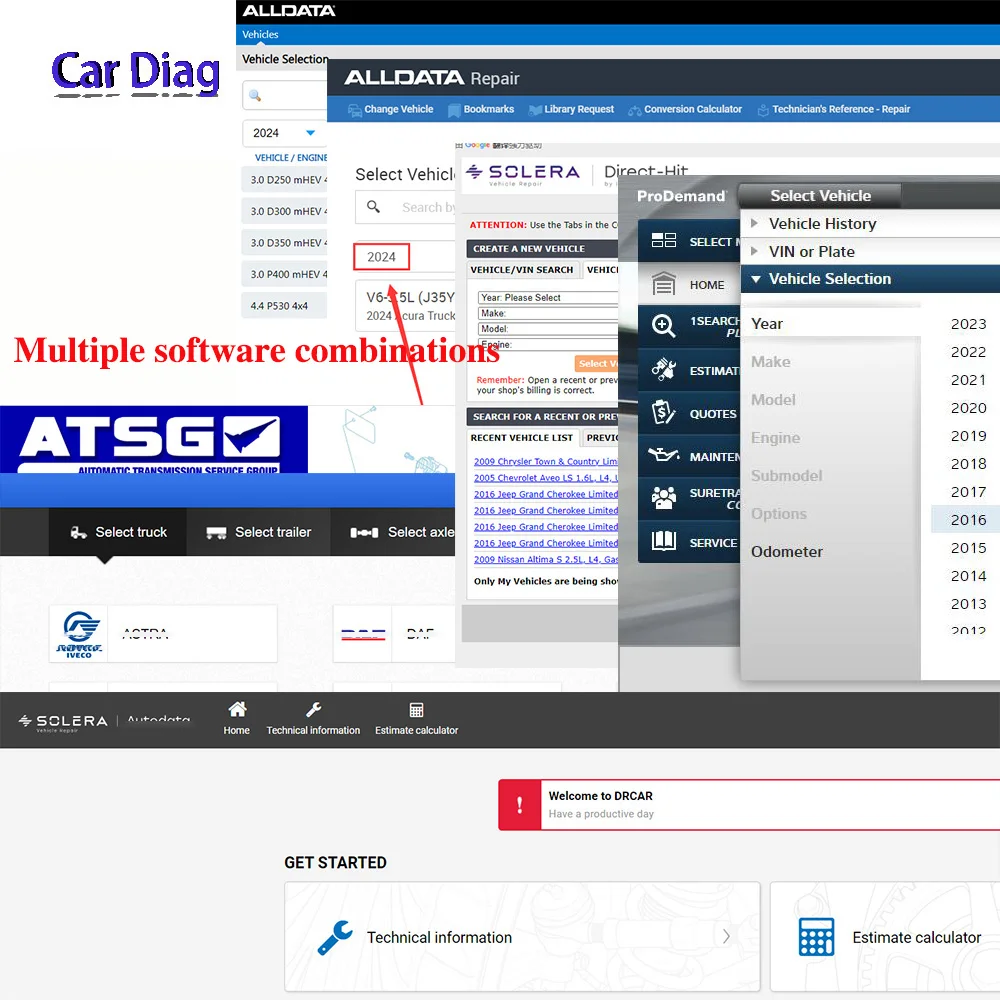Viewport: 1000px width, 1000px height.
Task: Click the Quotes dollar icon in ProDemand
Action: (664, 413)
